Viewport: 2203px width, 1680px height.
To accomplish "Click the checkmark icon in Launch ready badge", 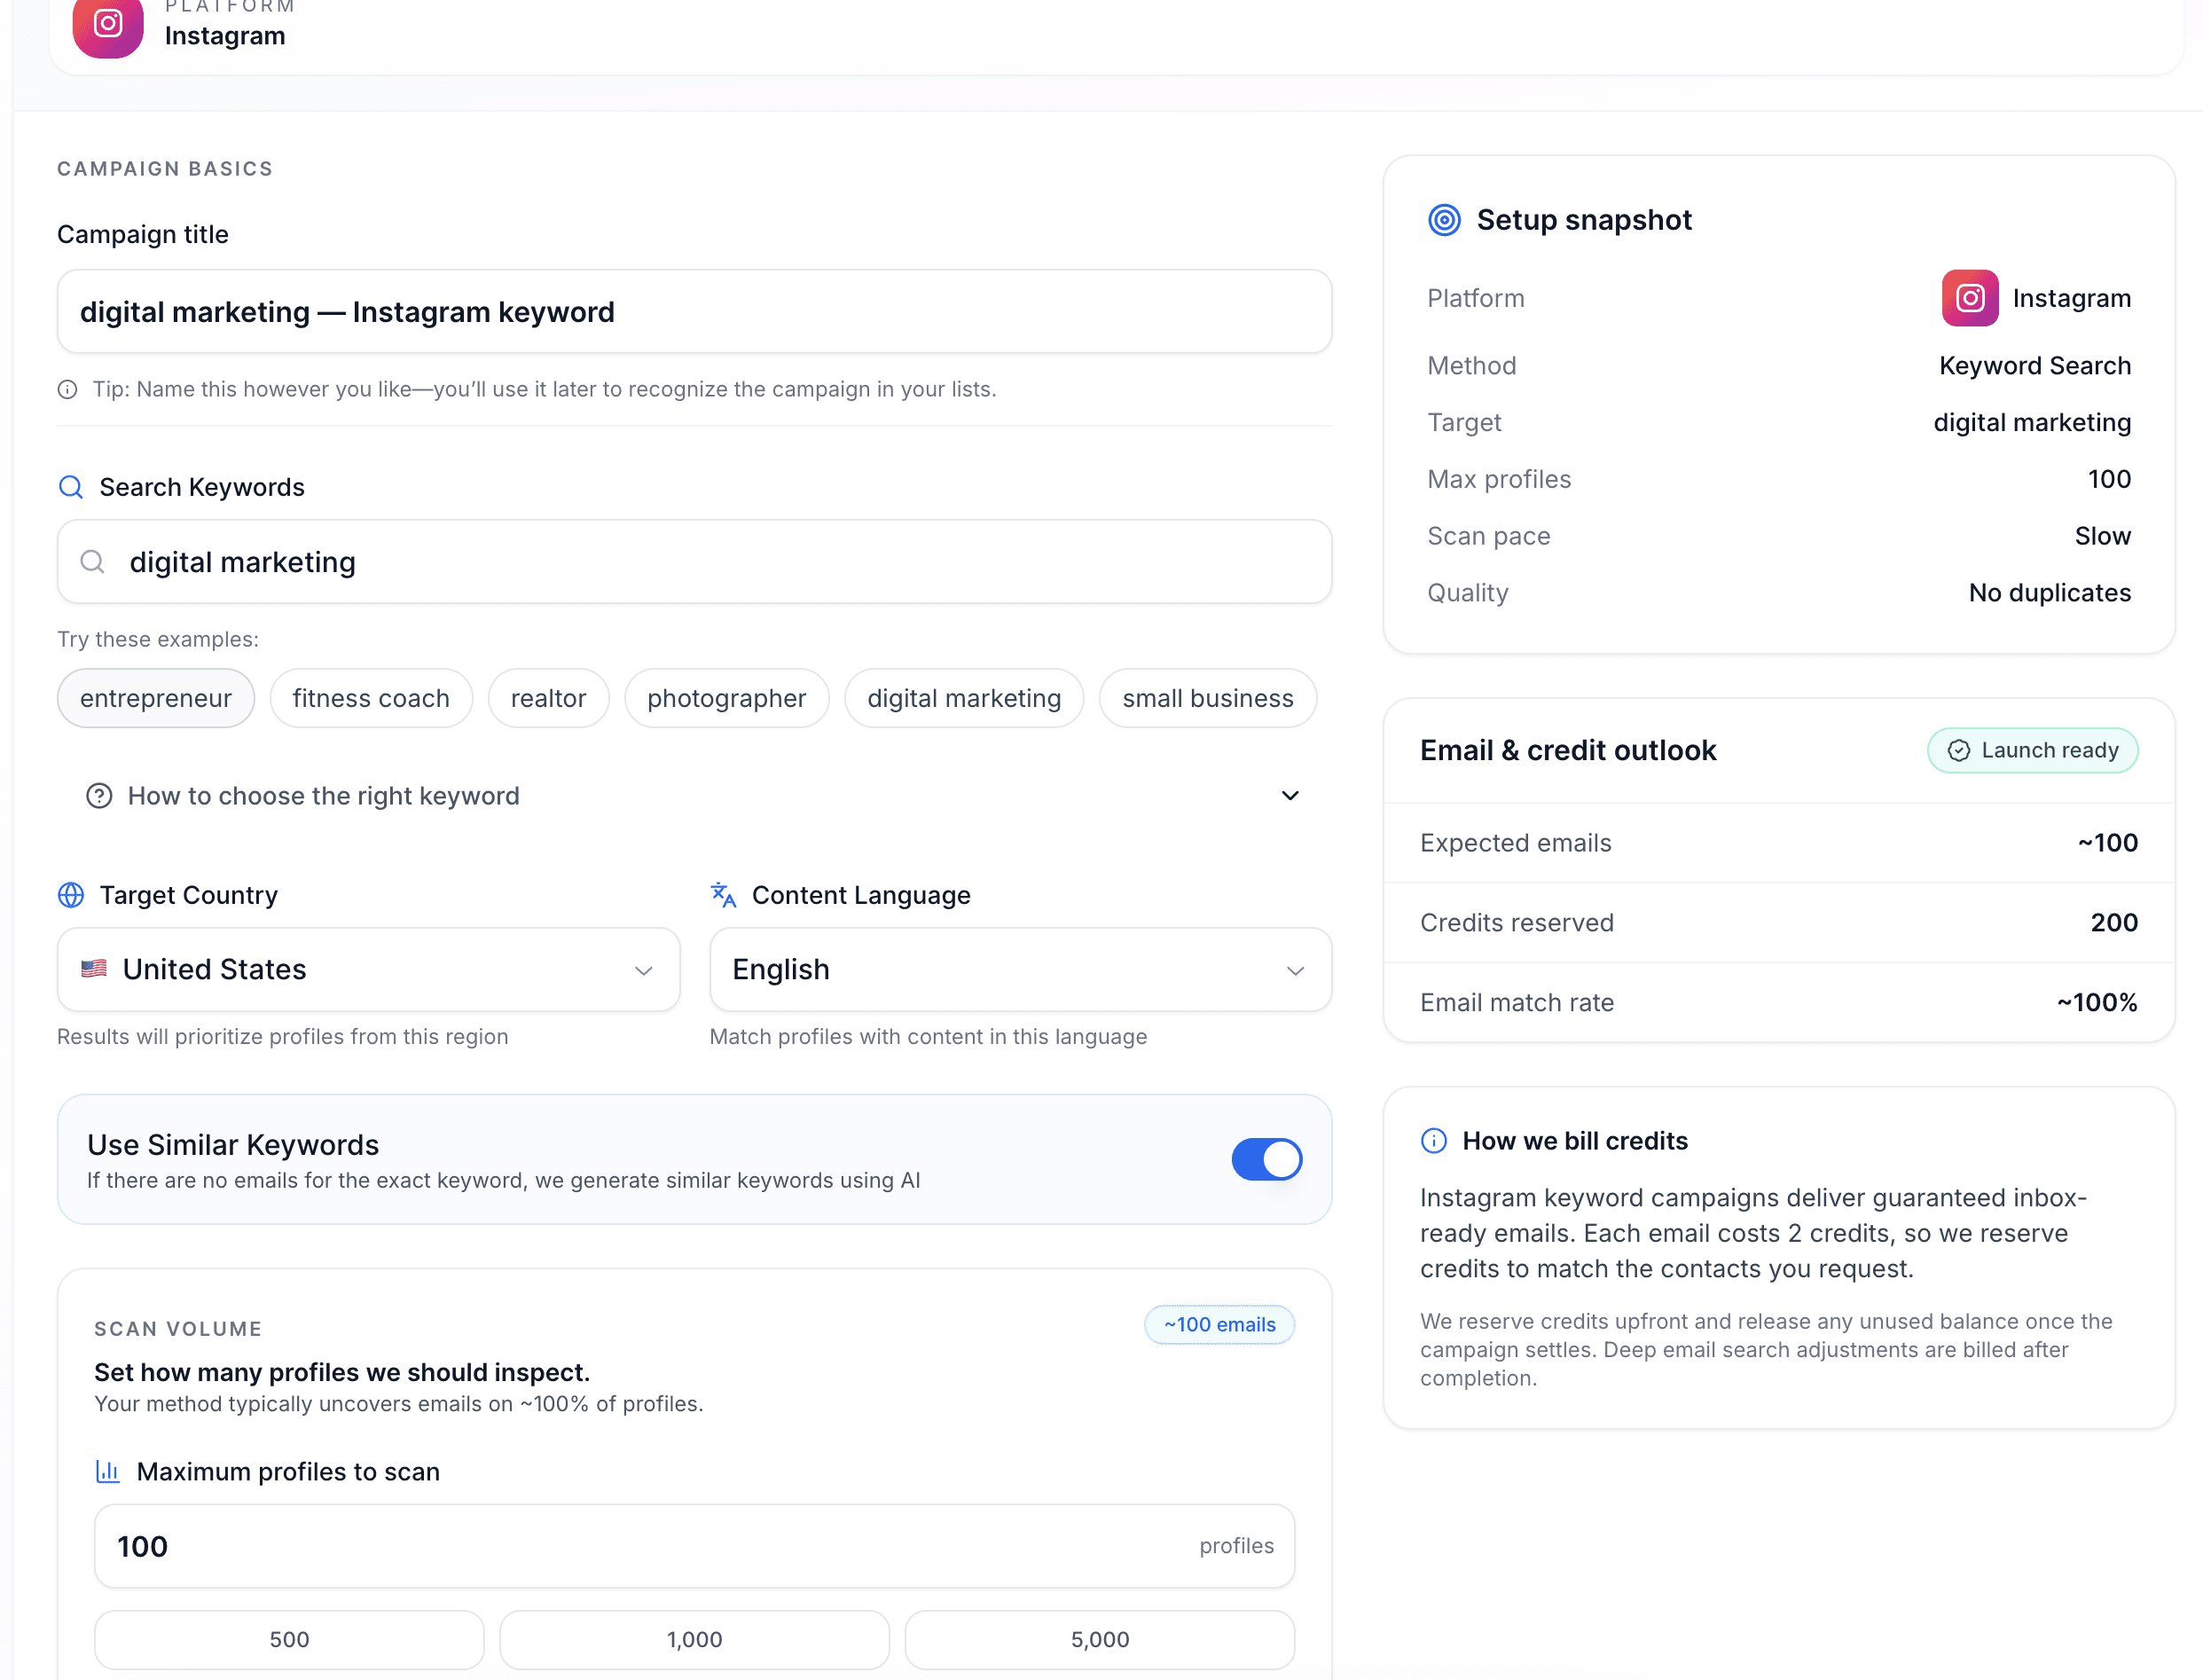I will point(1959,750).
